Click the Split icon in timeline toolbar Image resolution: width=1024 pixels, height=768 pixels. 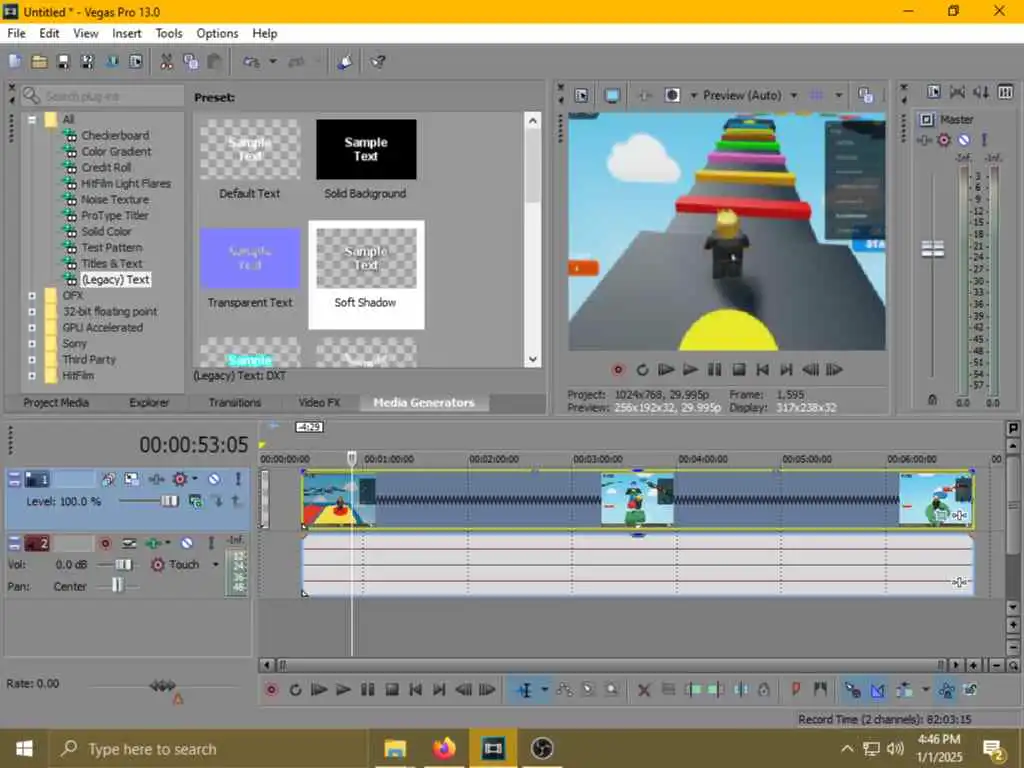[x=741, y=690]
